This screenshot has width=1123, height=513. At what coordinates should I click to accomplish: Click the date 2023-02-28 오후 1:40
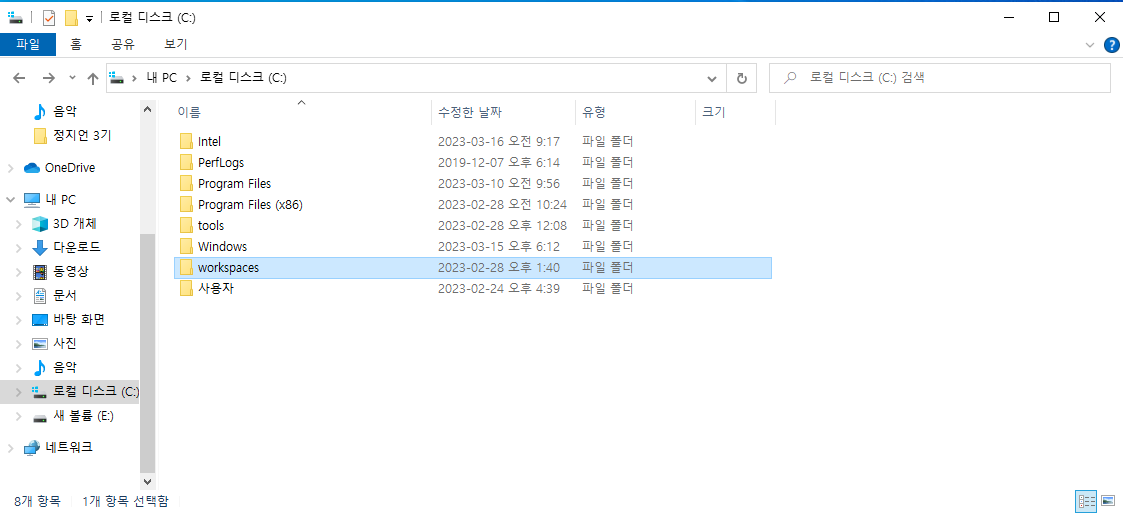click(498, 268)
